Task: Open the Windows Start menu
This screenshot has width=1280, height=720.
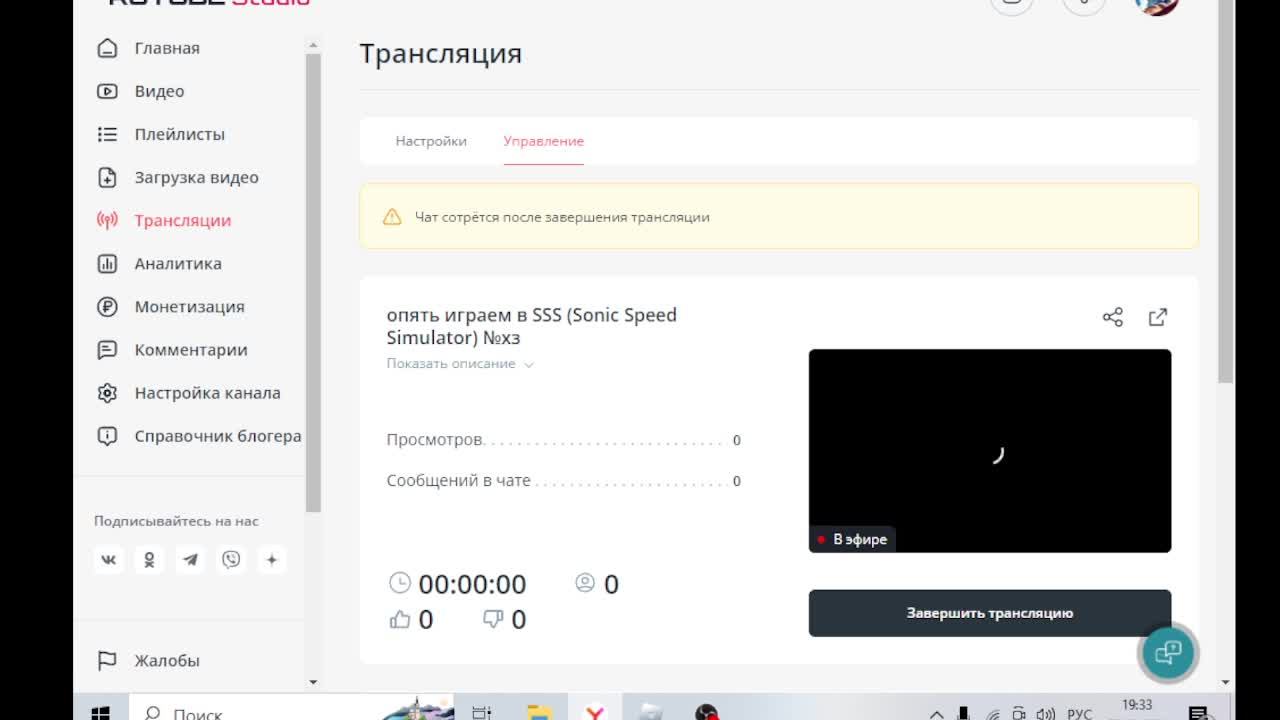Action: click(101, 712)
